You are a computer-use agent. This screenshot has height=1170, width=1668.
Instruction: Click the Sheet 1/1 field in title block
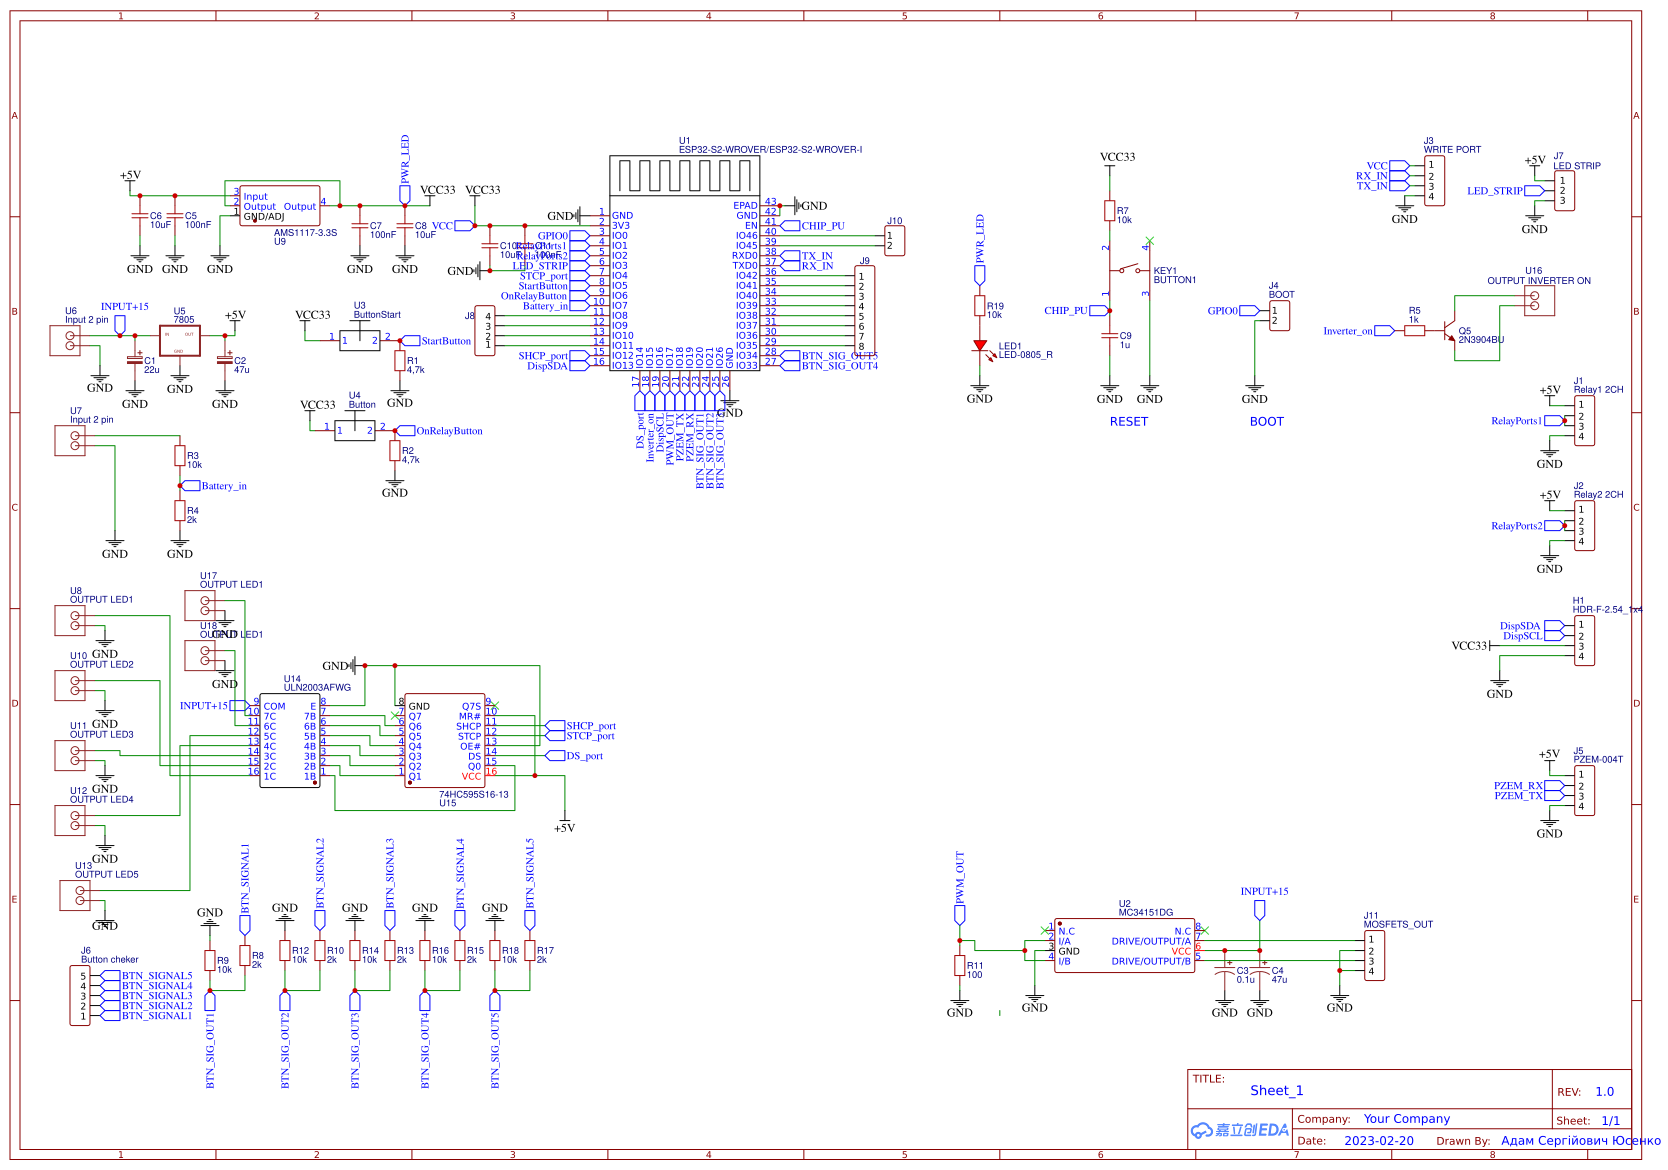1600,1121
